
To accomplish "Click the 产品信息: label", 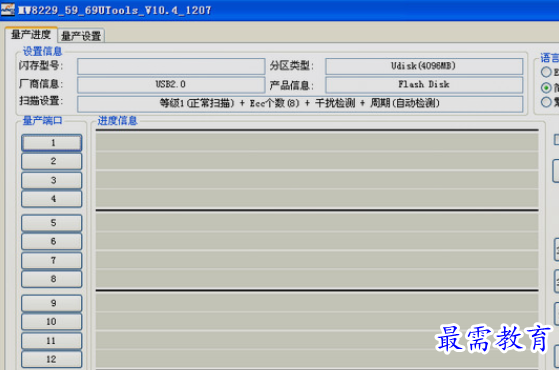I will click(x=291, y=86).
